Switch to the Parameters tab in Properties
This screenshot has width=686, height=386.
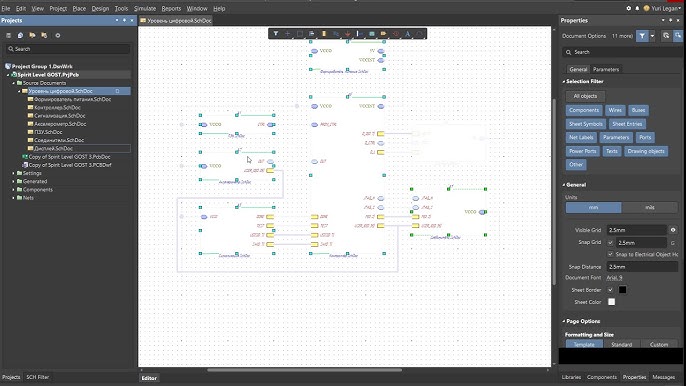(x=606, y=69)
